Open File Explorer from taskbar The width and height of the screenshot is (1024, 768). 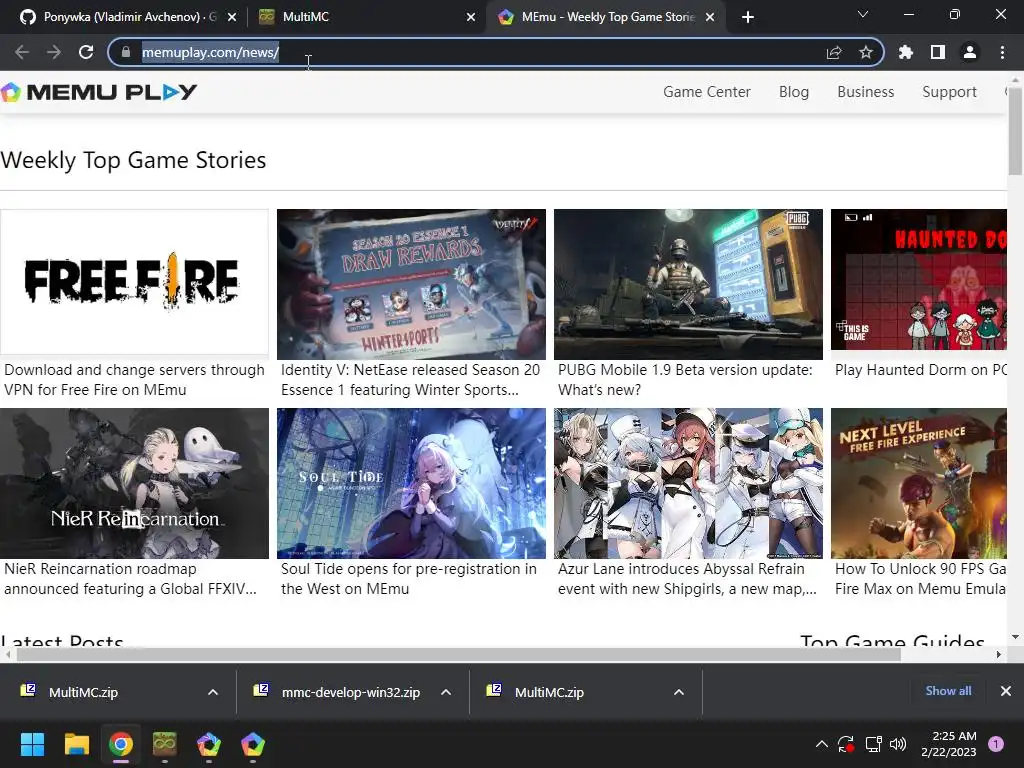click(76, 744)
